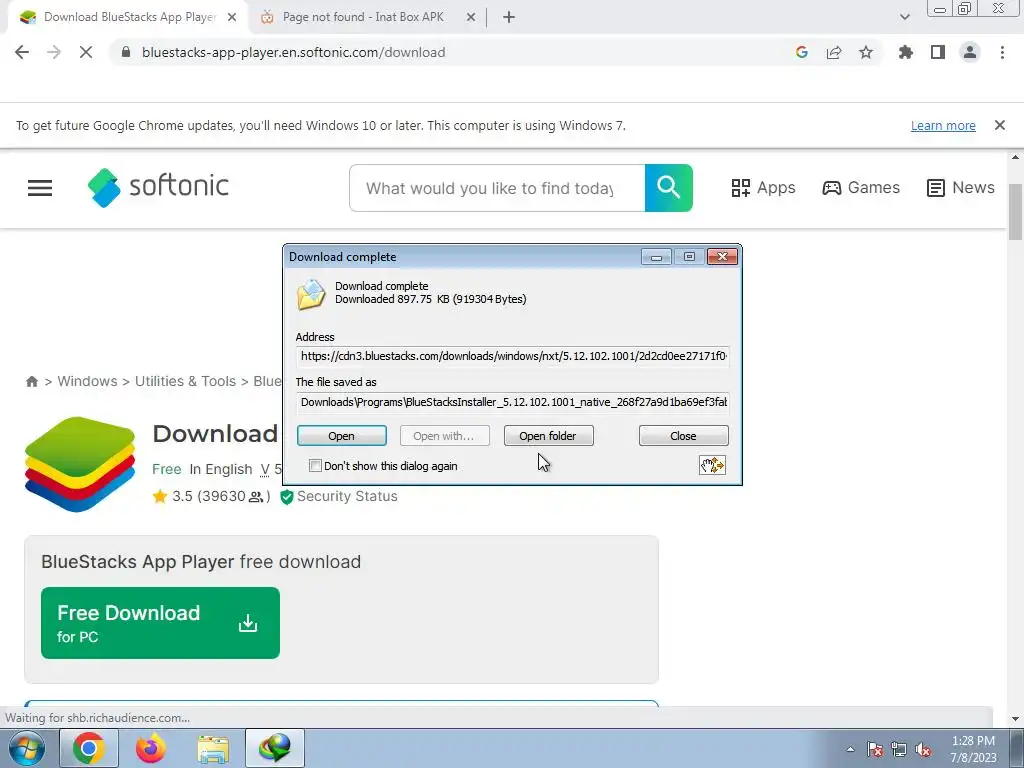1024x768 pixels.
Task: Click the download Address field in the dialog
Action: 513,357
